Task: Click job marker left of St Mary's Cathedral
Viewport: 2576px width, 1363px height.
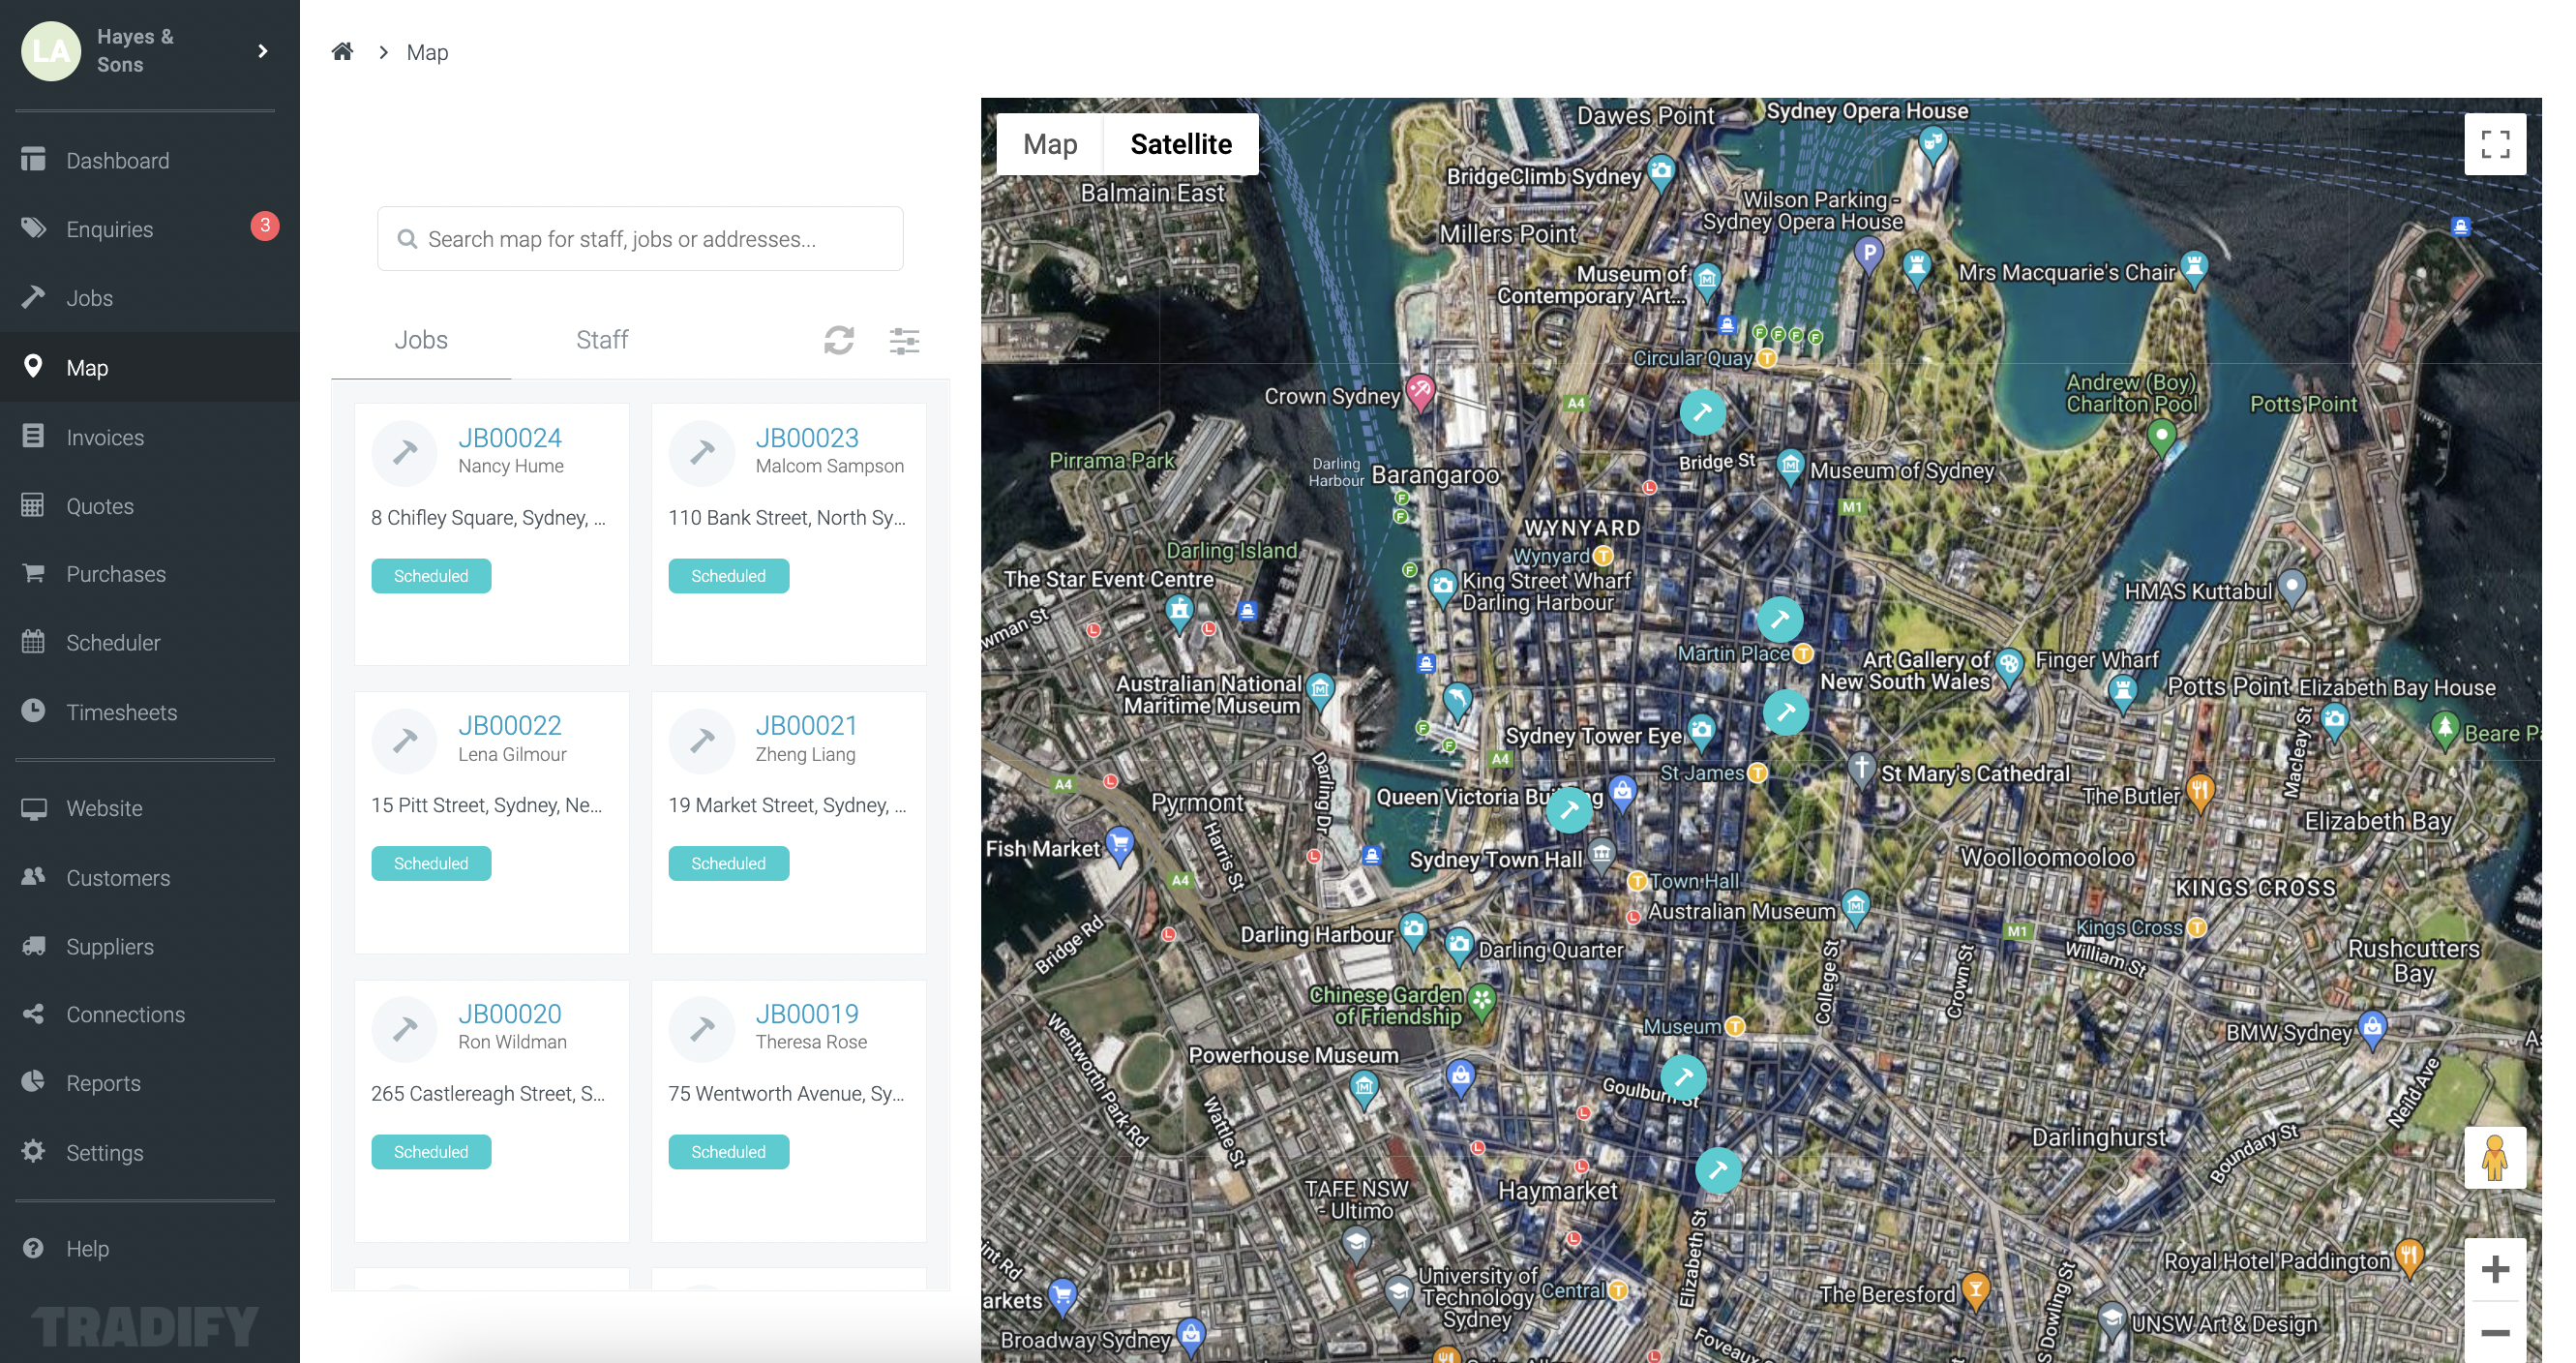Action: [1786, 712]
